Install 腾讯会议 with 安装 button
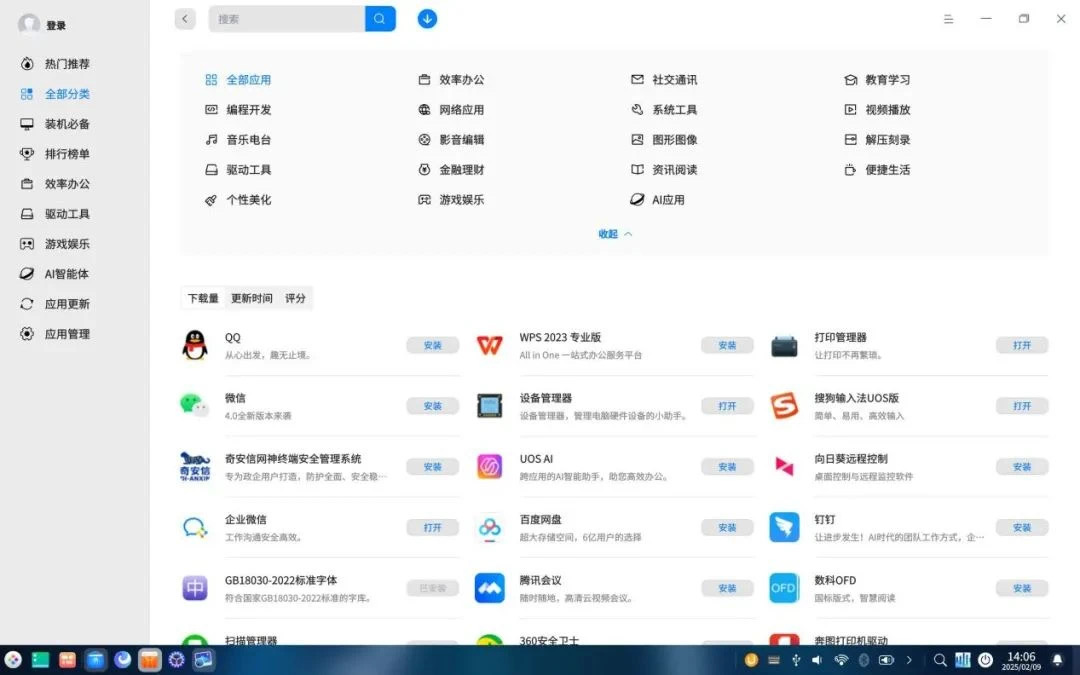This screenshot has height=675, width=1080. tap(727, 588)
